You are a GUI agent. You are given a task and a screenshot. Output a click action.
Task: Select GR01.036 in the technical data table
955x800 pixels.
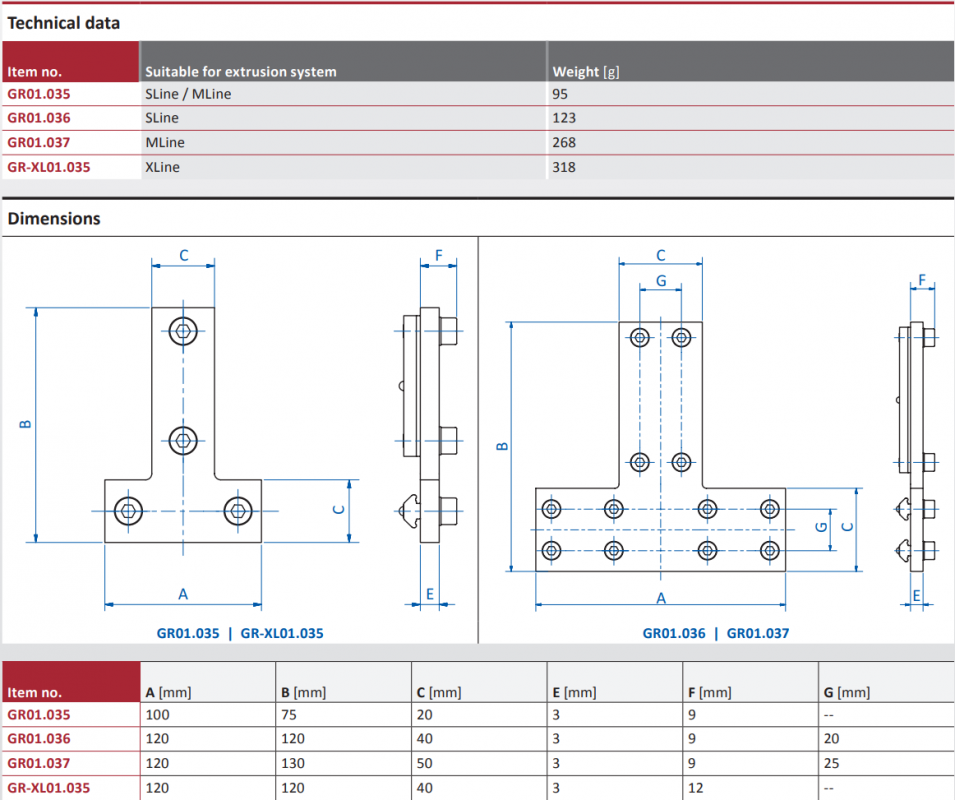[x=39, y=118]
